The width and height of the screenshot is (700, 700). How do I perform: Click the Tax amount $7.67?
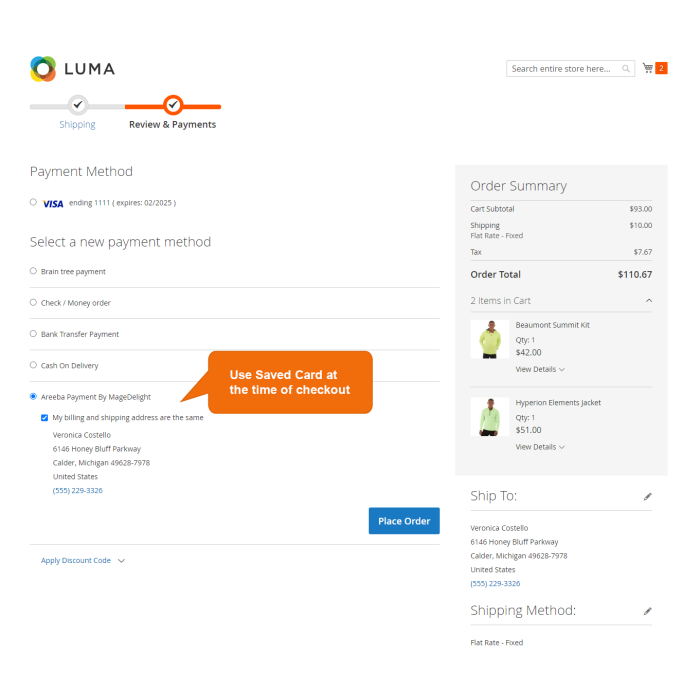coord(643,252)
